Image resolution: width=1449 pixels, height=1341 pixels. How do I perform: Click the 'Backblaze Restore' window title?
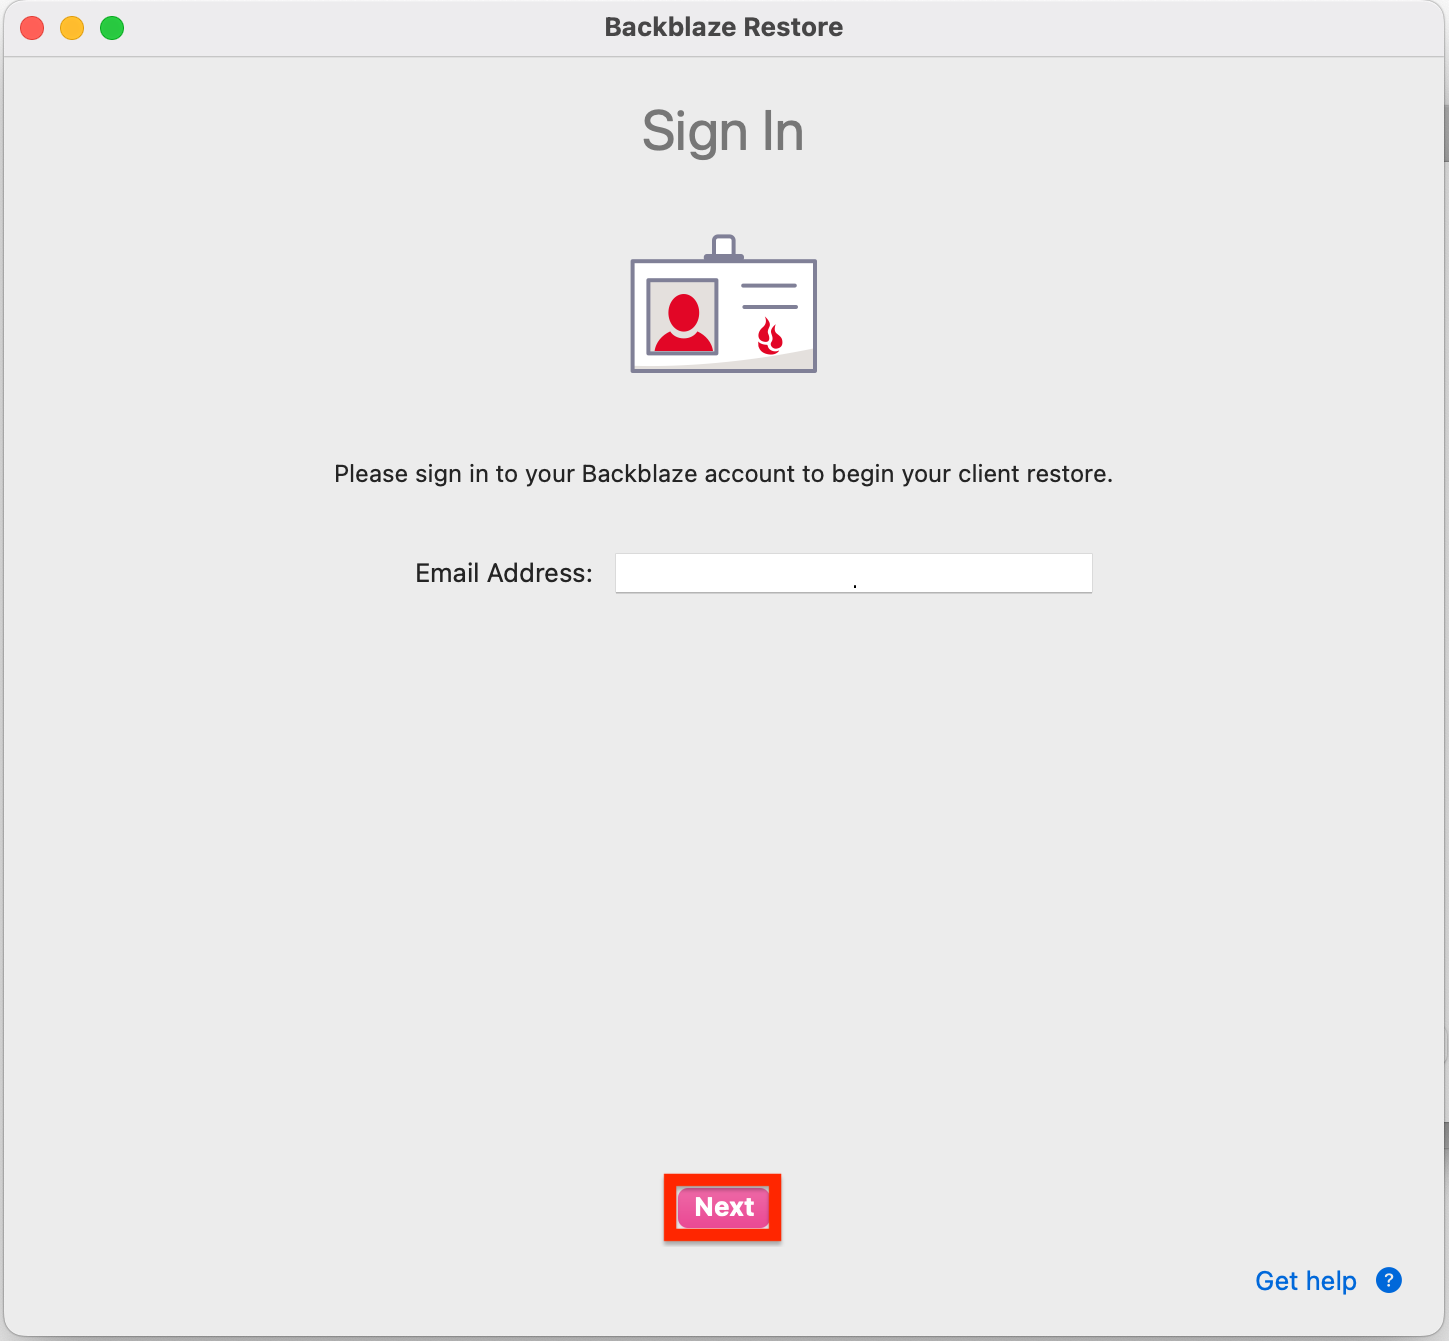click(x=724, y=27)
